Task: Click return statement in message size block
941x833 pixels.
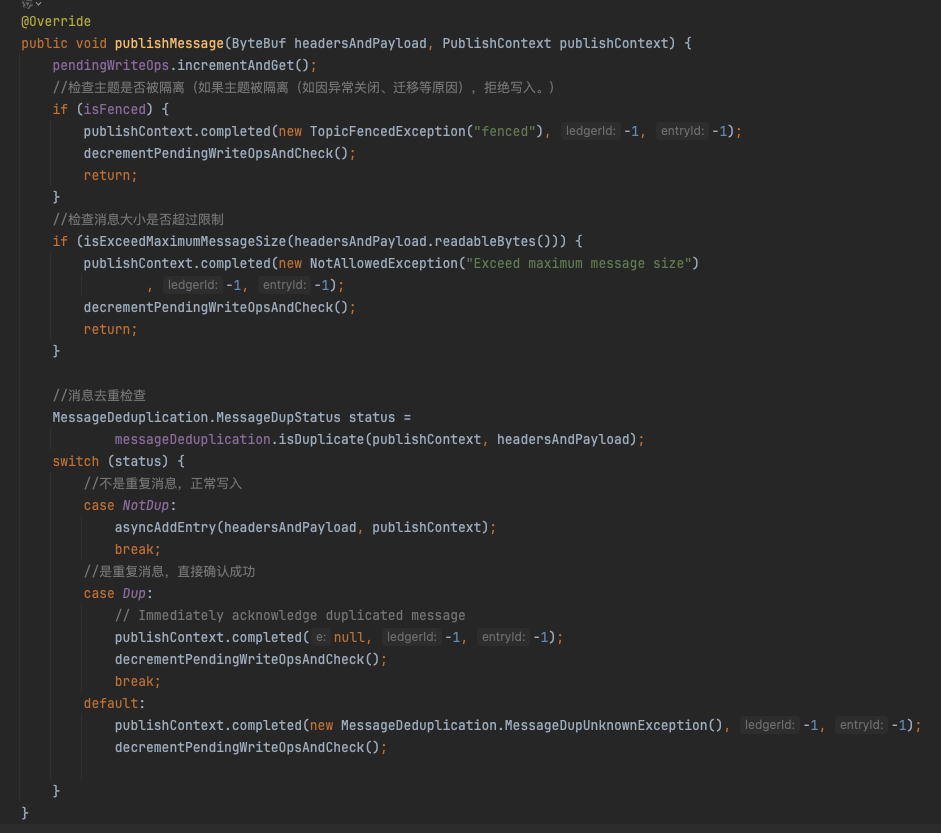Action: point(110,329)
